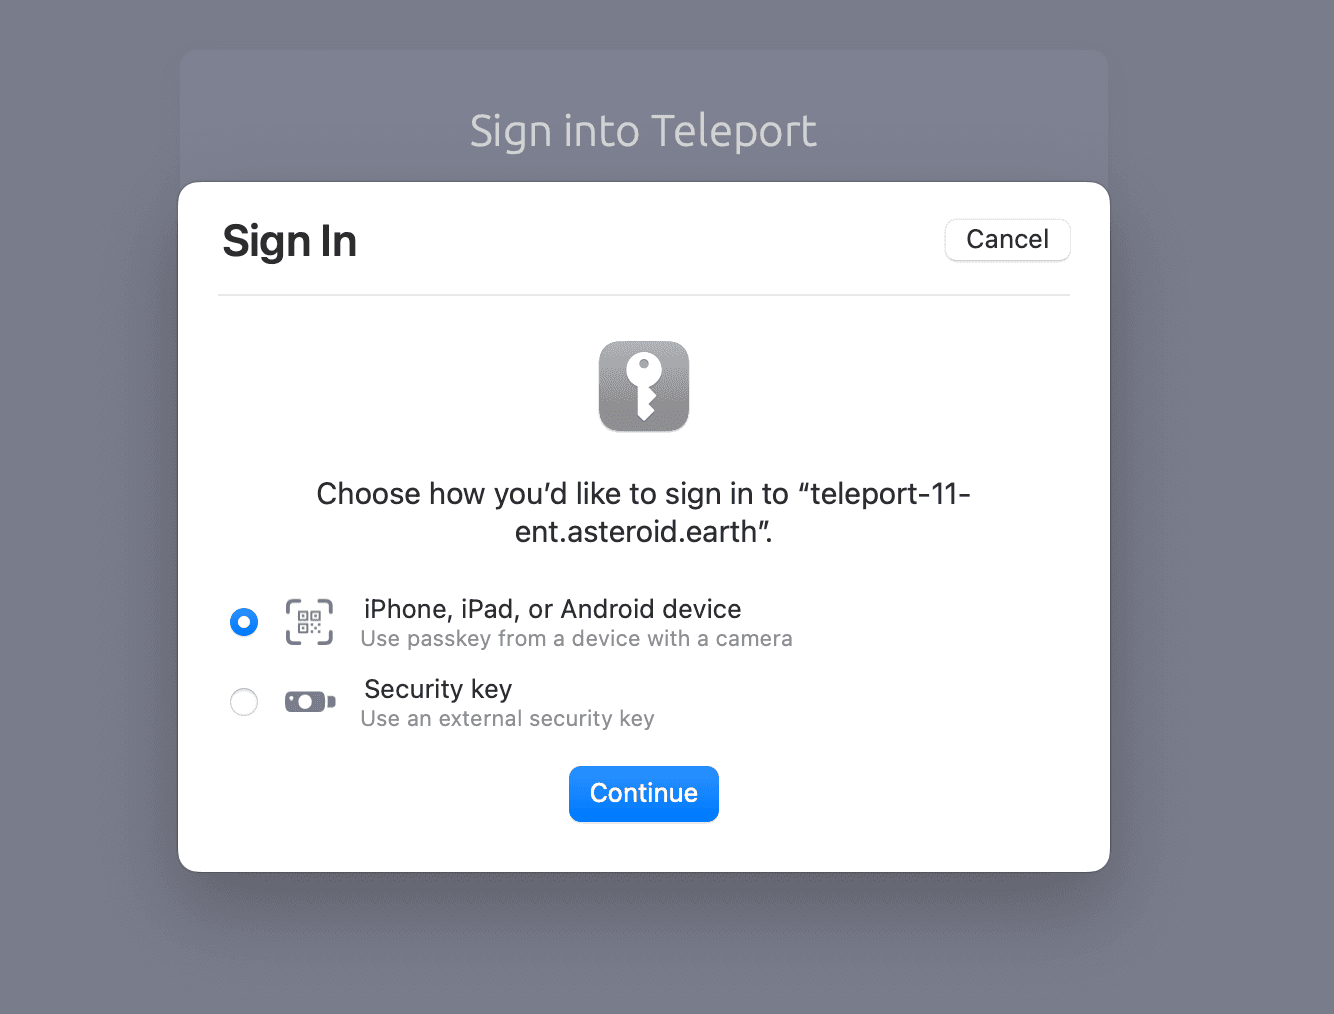
Task: Click the dimmed "Sign into Teleport" title
Action: coord(644,131)
